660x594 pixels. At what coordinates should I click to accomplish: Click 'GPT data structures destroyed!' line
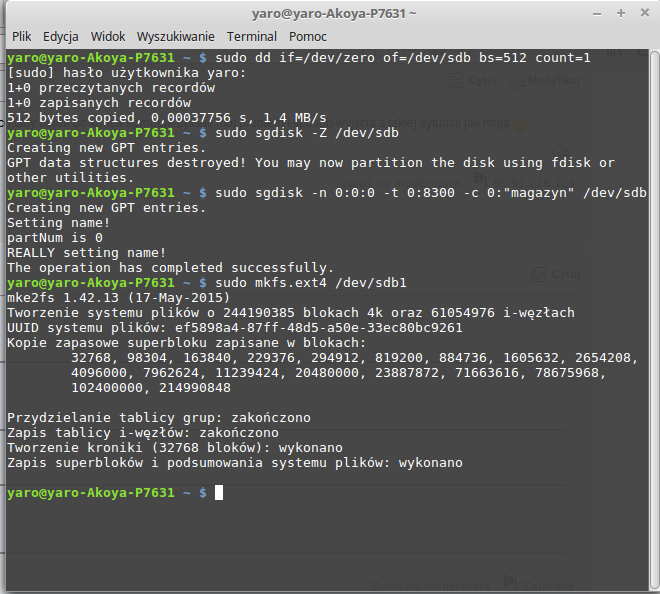[x=311, y=162]
